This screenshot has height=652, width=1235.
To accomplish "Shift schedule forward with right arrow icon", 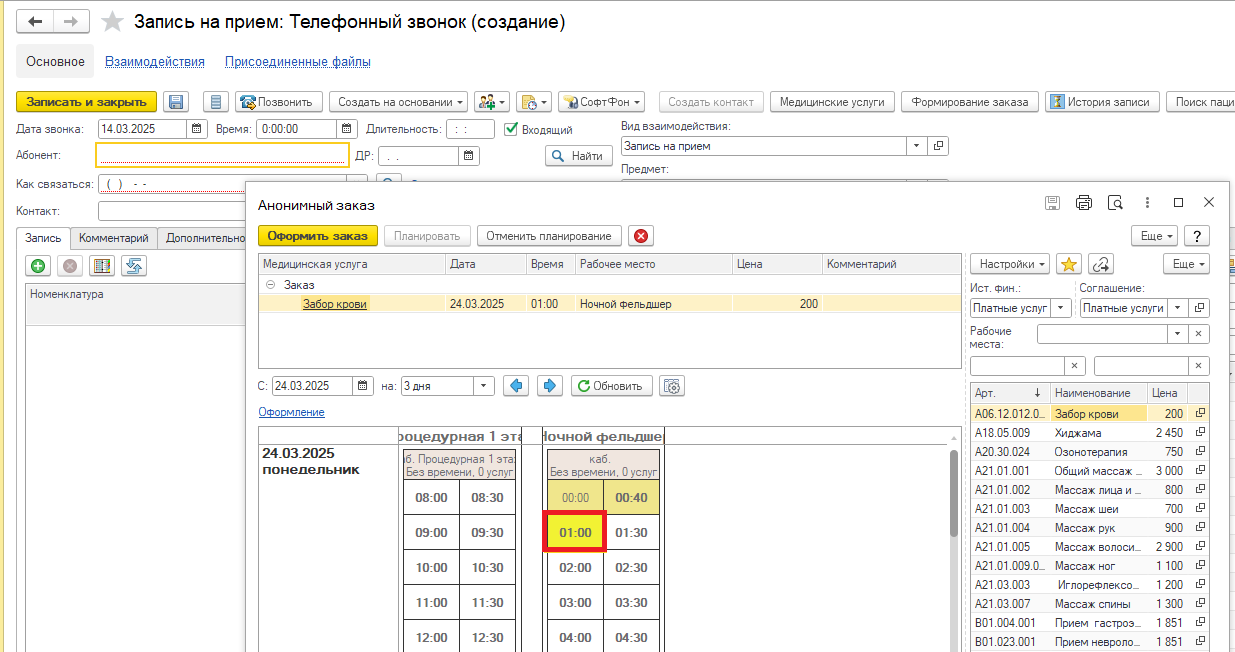I will coord(549,386).
